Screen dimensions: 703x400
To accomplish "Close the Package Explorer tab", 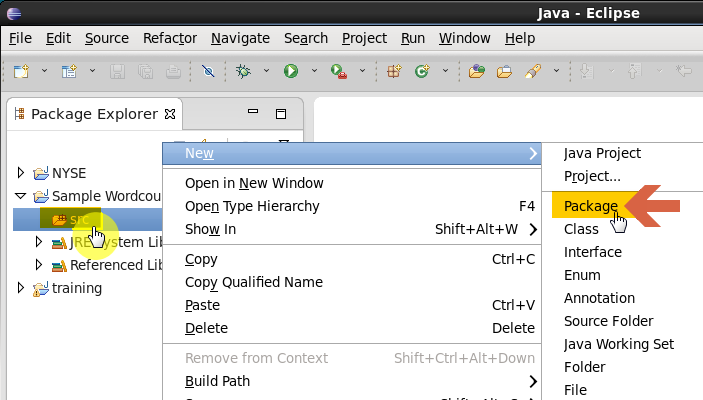I will (170, 114).
